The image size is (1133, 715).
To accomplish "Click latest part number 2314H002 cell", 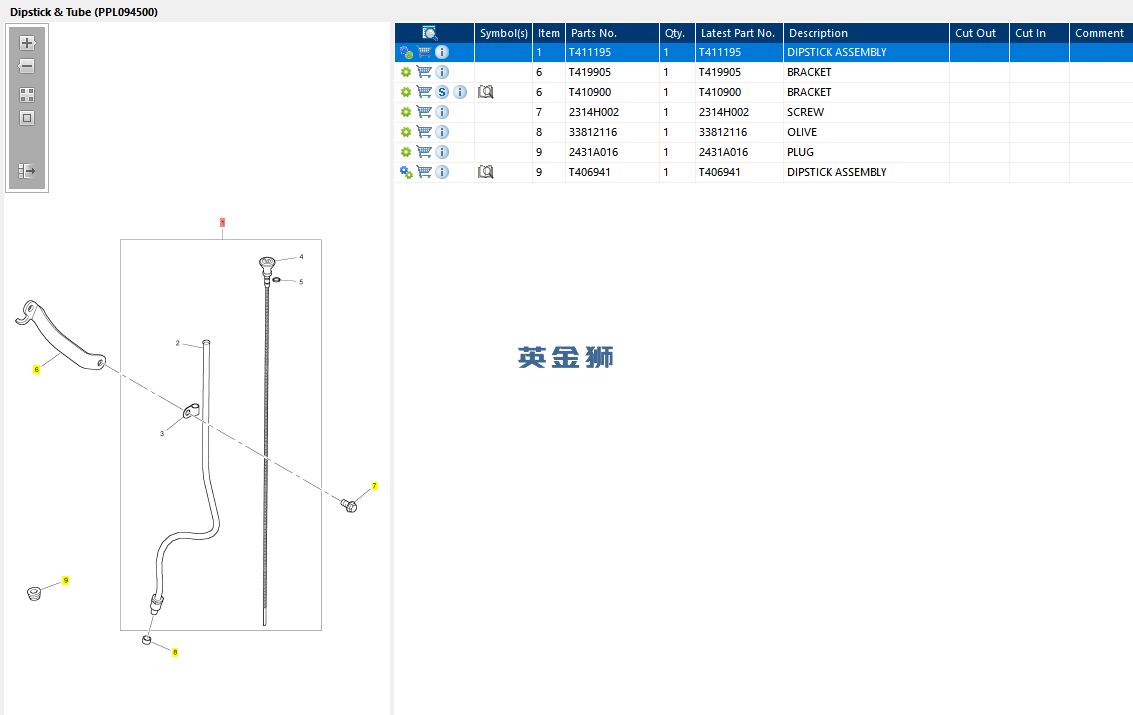I will [x=738, y=112].
